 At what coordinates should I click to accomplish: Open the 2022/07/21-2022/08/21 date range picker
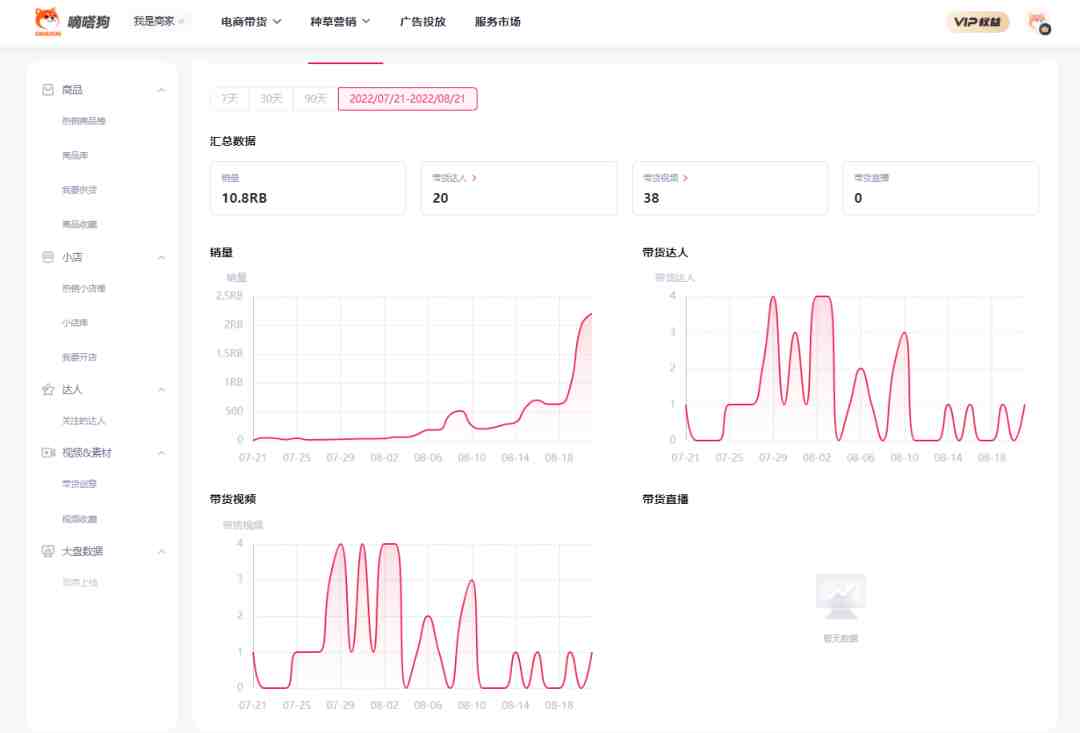[x=407, y=99]
